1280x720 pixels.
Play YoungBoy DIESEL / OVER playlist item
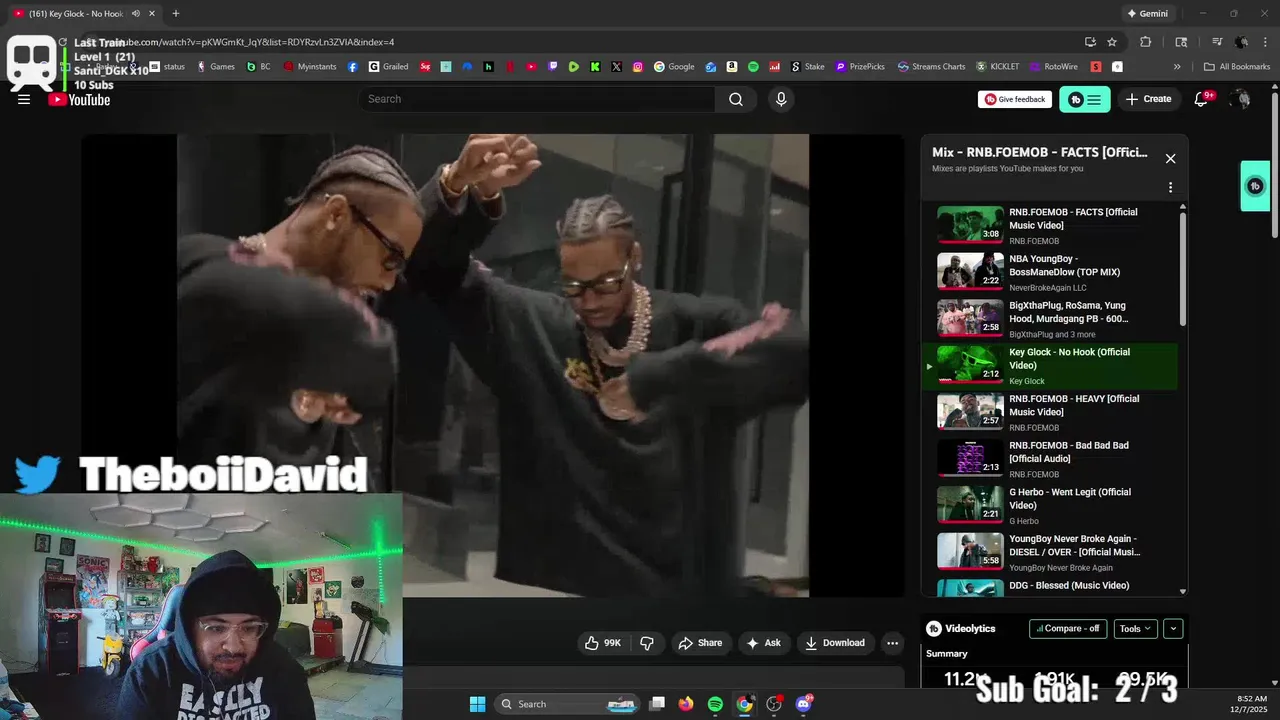click(1050, 552)
